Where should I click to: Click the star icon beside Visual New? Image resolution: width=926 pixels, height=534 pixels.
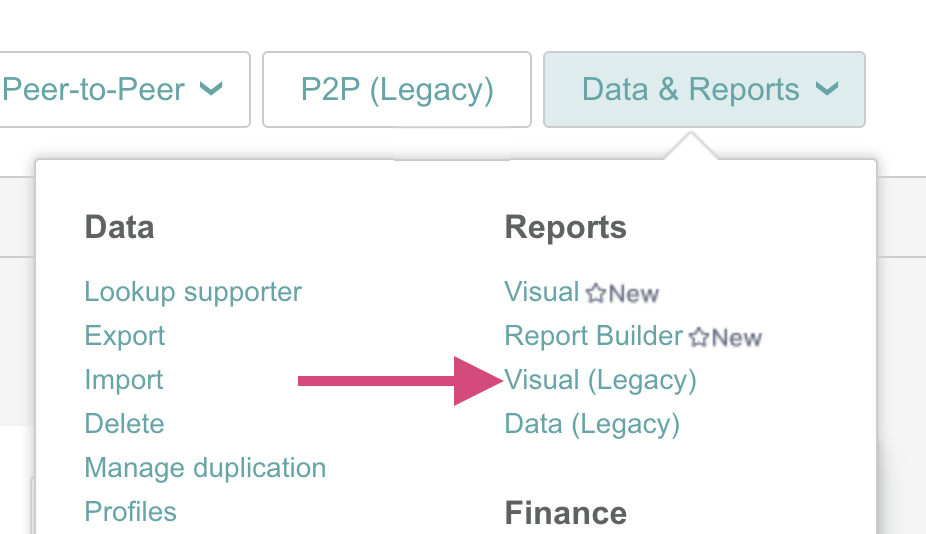coord(596,293)
